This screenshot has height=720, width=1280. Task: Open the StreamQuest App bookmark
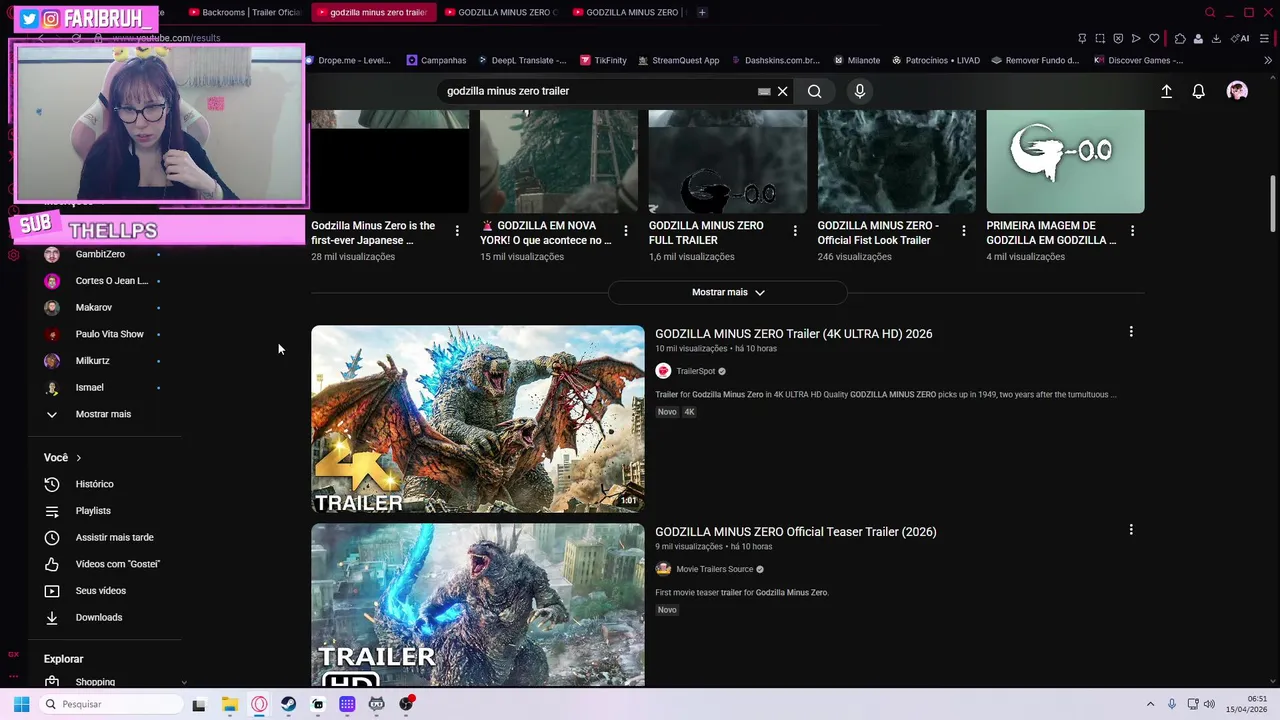coord(678,60)
